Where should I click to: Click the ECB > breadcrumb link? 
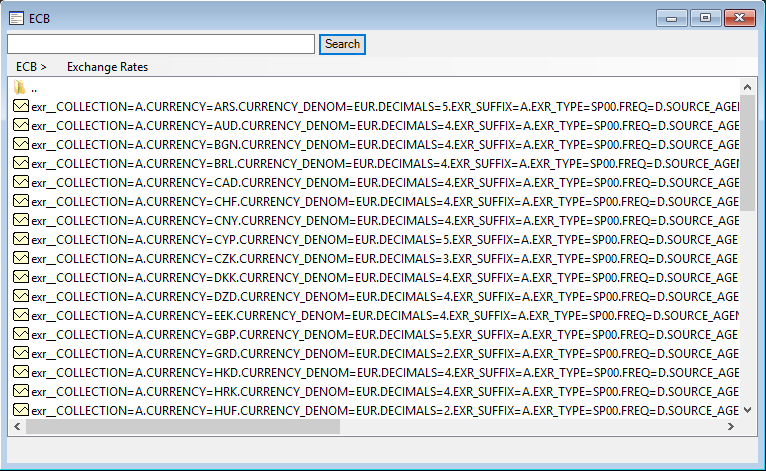click(31, 67)
